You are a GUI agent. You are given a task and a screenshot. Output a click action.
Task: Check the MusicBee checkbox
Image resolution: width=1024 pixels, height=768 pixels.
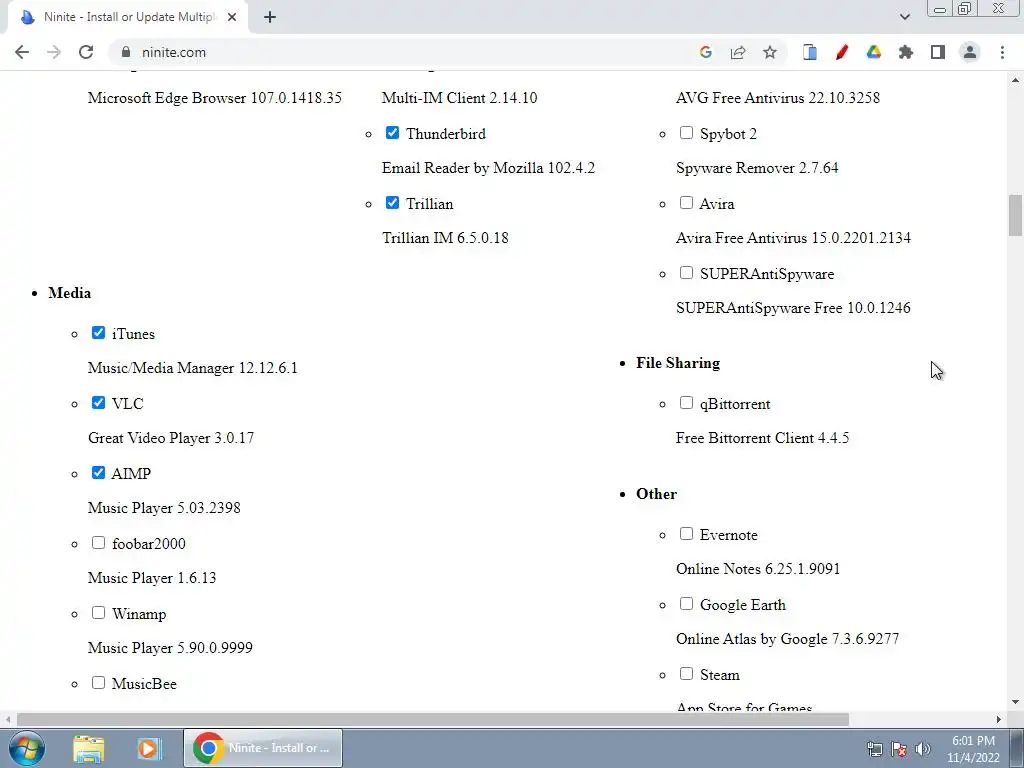click(99, 682)
